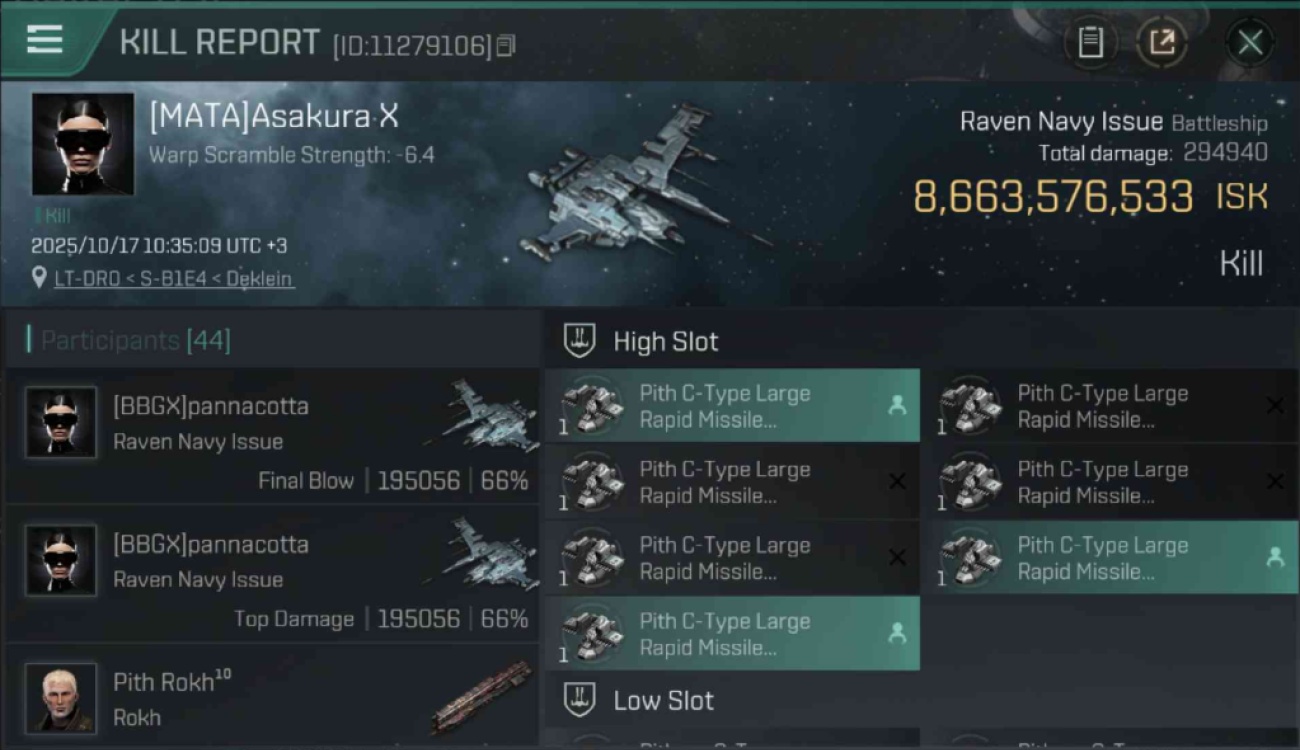Open the hamburger menu icon
This screenshot has height=750, width=1300.
click(x=44, y=40)
